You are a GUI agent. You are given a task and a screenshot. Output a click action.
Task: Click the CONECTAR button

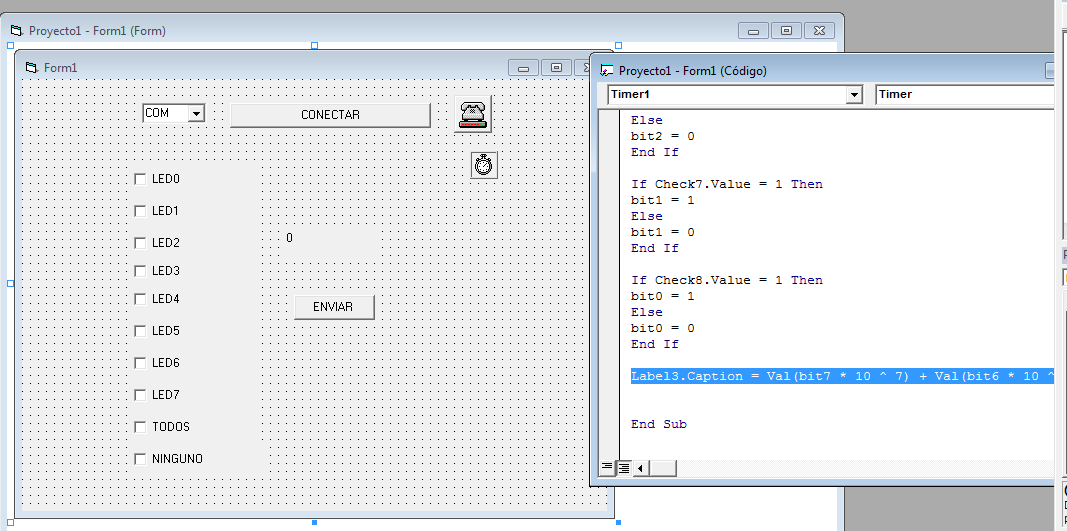330,115
